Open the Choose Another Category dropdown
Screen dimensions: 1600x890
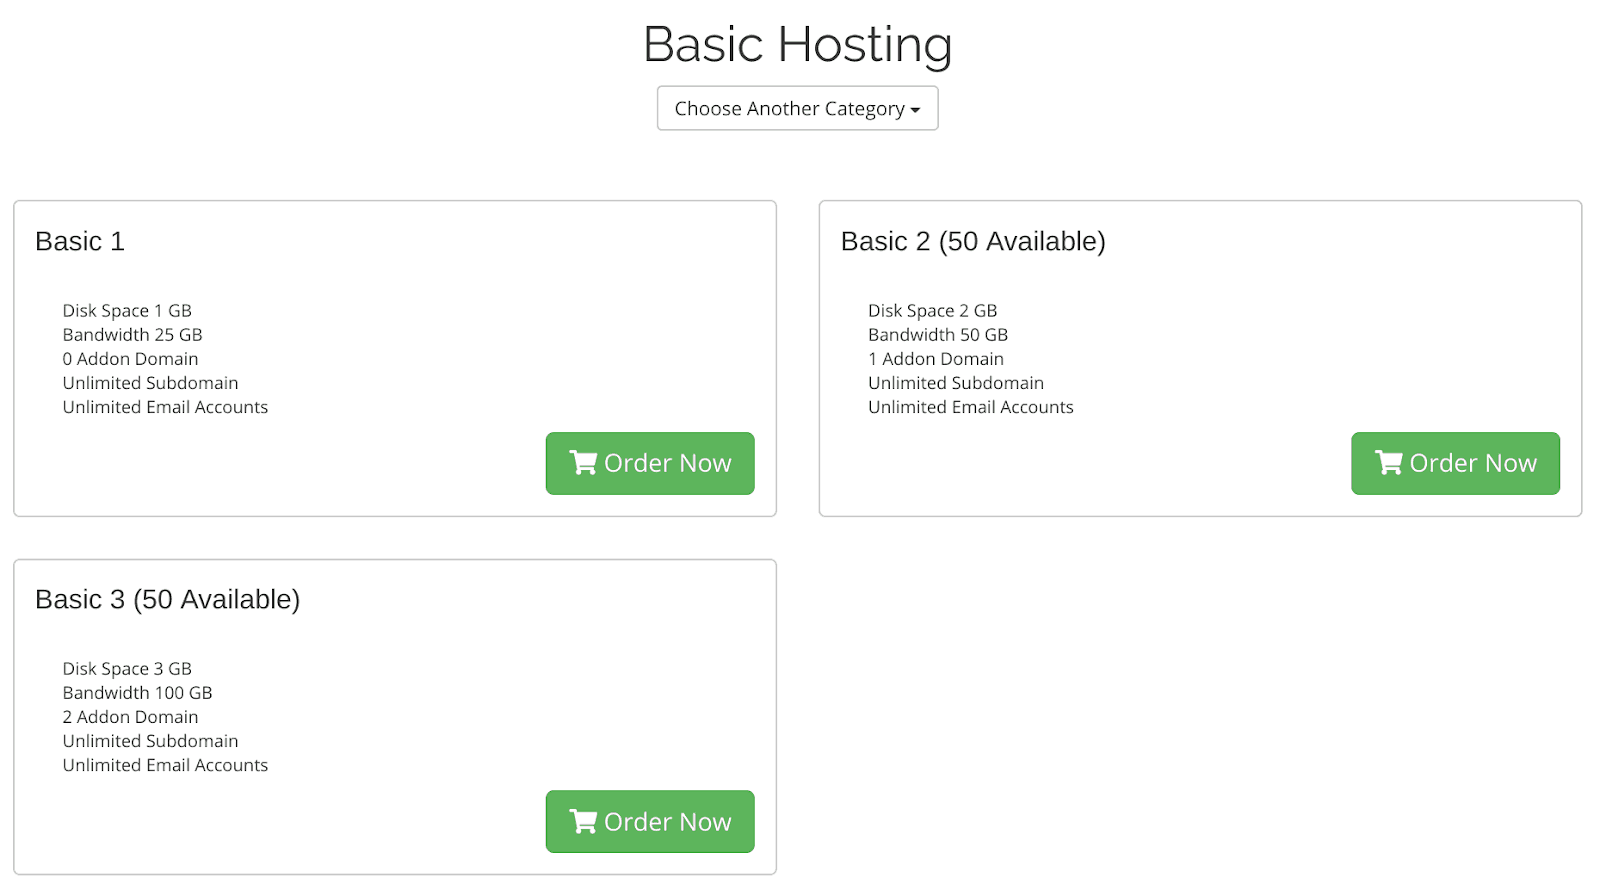[797, 108]
